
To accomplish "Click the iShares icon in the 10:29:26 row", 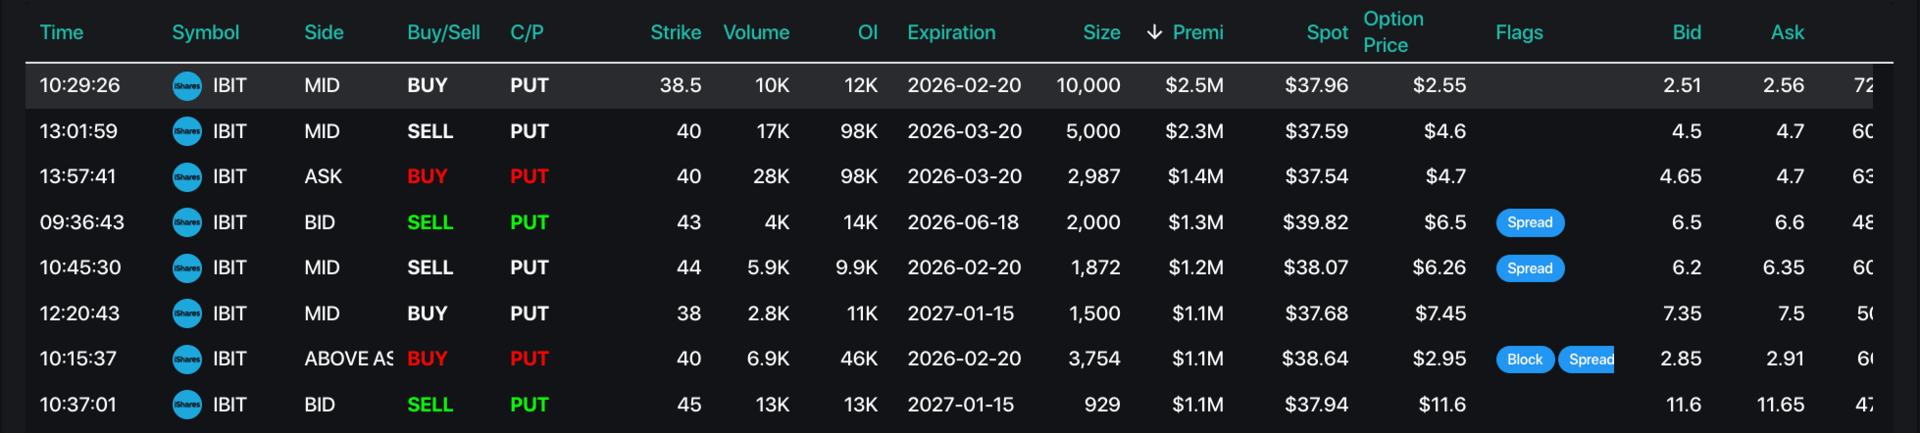I will tap(187, 86).
